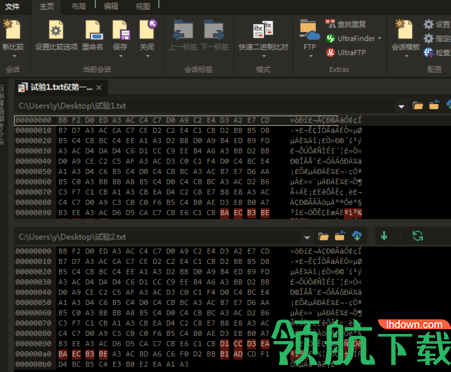This screenshot has height=372, width=451.
Task: Click the 重命名 rename session icon
Action: [93, 31]
